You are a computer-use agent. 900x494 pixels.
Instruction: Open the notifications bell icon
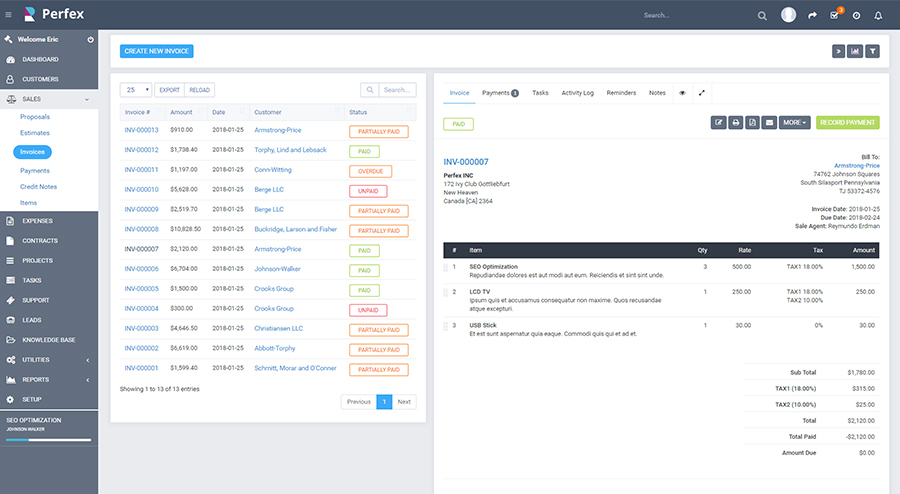[x=878, y=15]
